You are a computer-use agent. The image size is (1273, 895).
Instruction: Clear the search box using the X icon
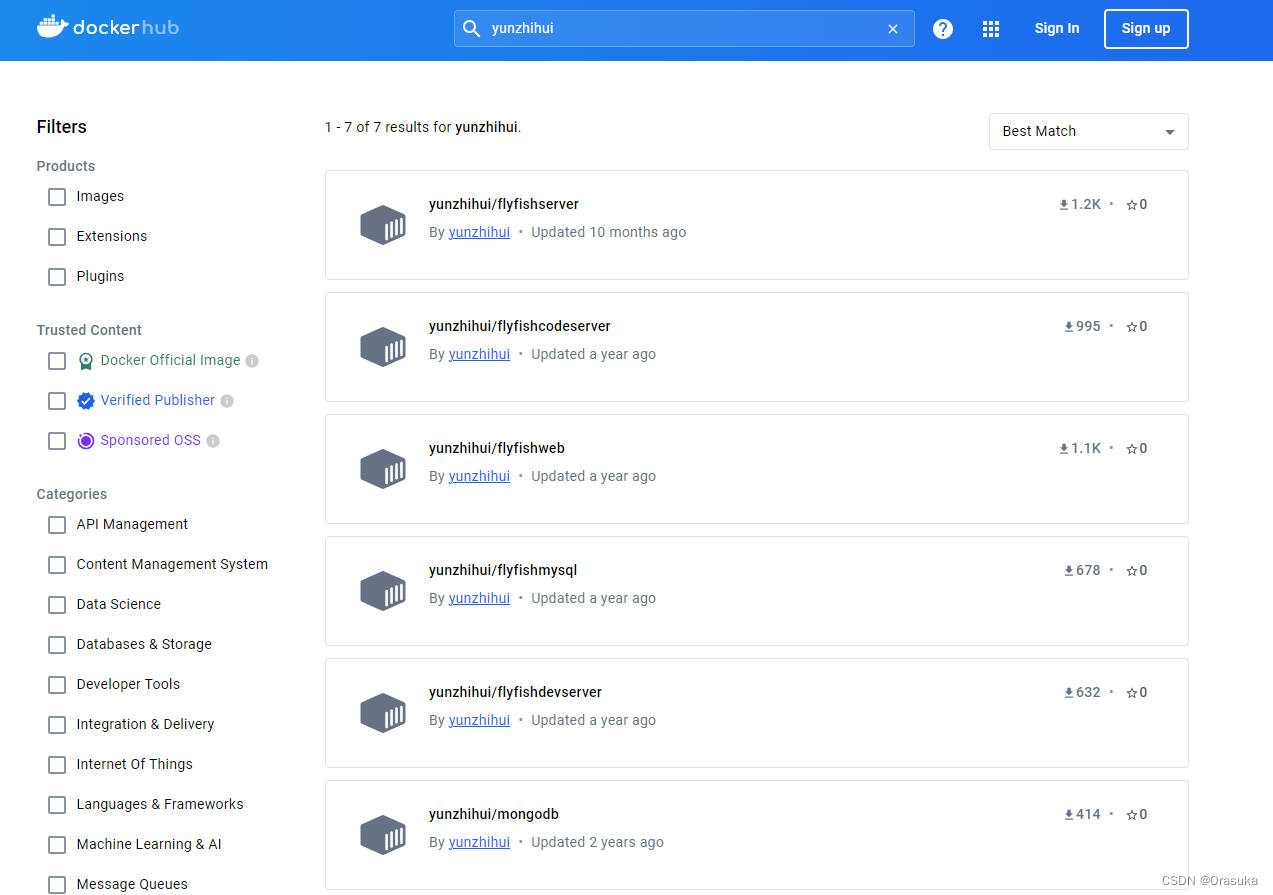[892, 28]
